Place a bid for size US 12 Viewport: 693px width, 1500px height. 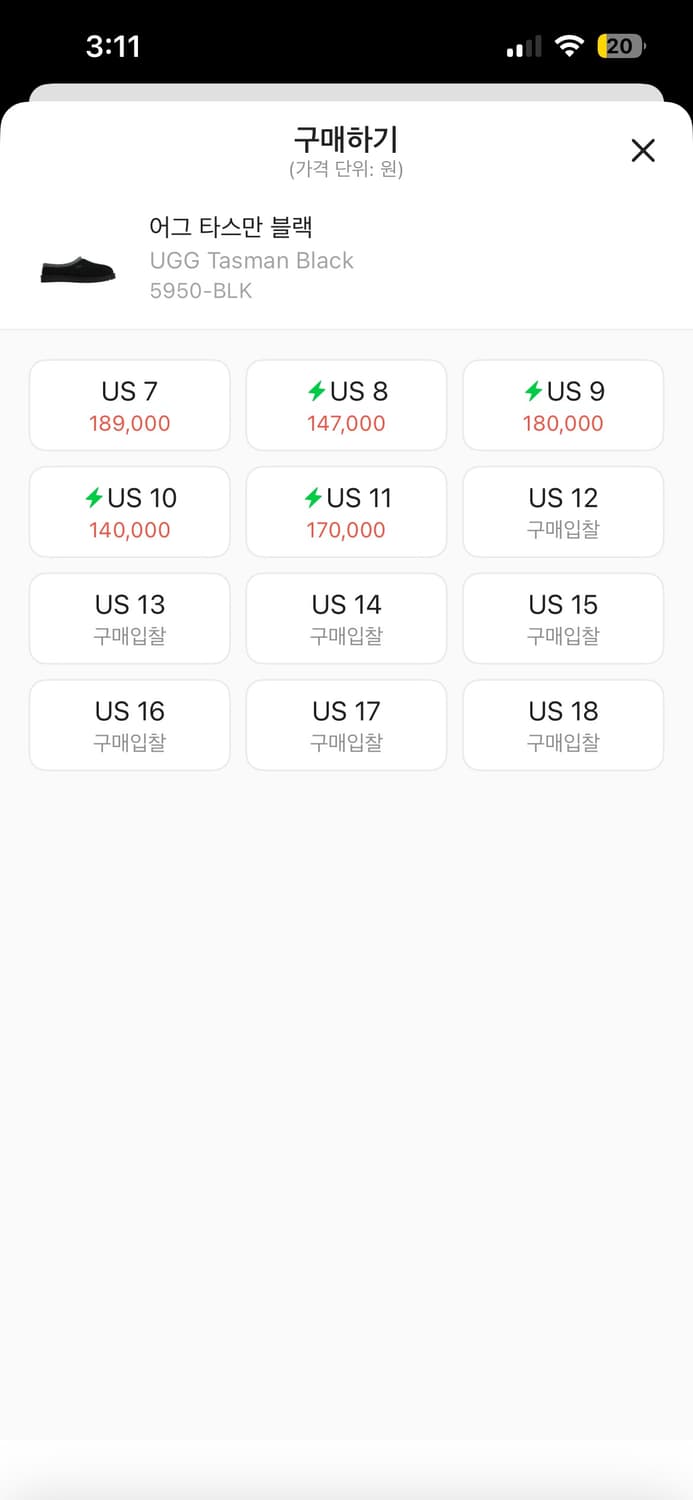pyautogui.click(x=563, y=512)
